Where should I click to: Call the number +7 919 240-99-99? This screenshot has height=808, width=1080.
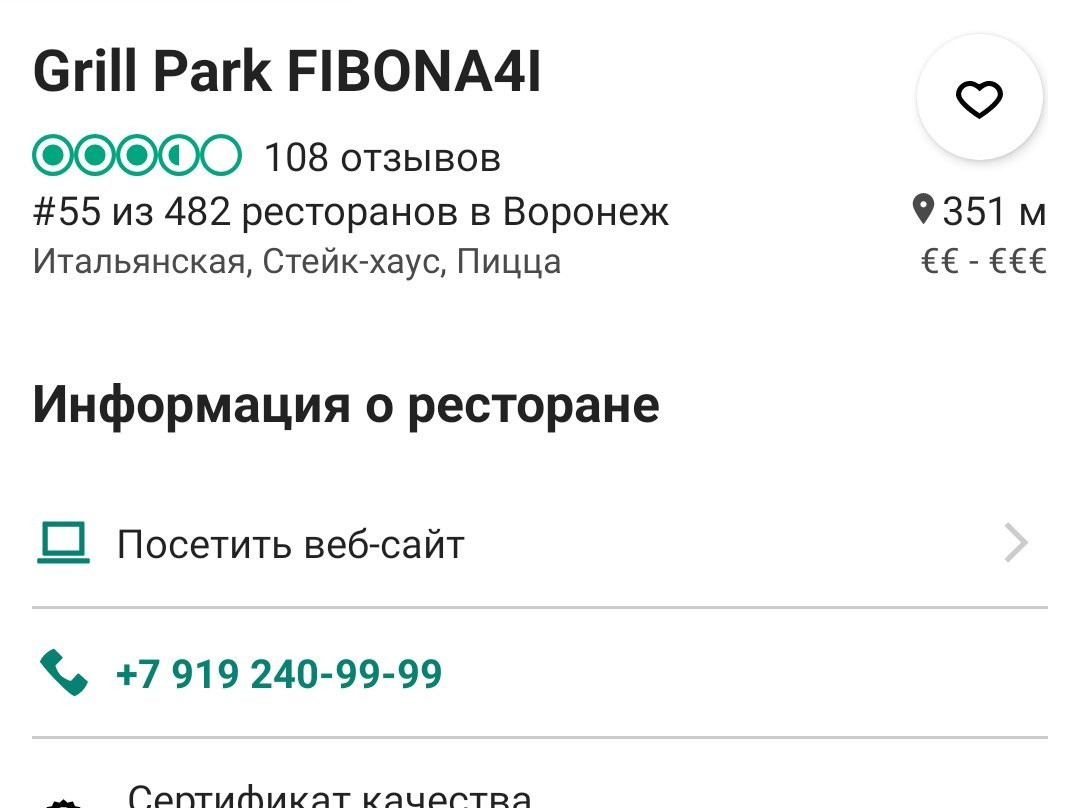279,674
